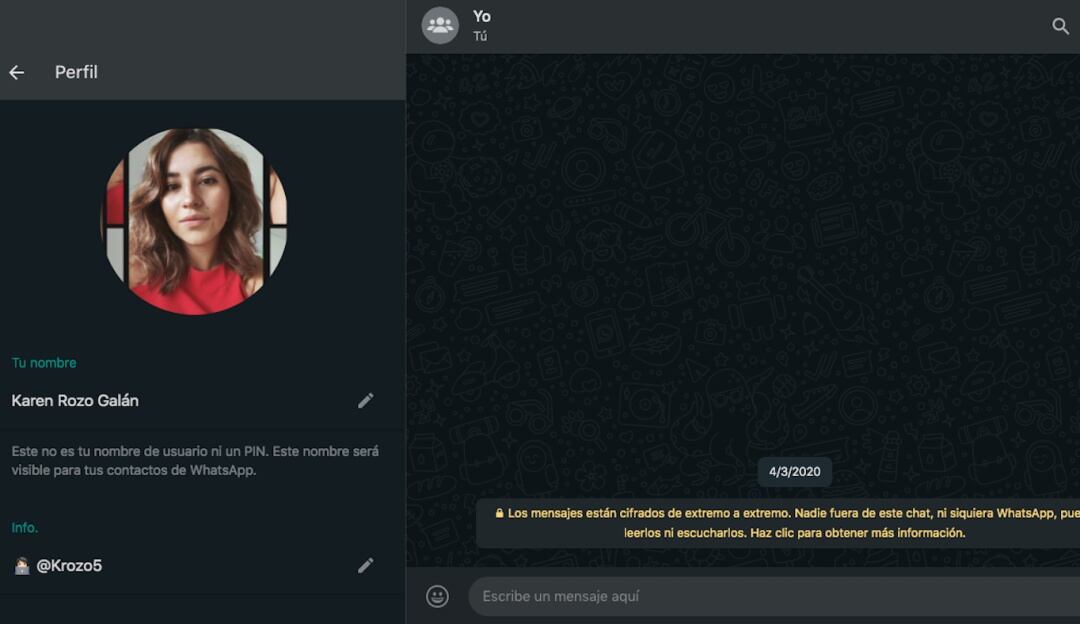The width and height of the screenshot is (1080, 624).
Task: Edit name using pencil beside Karen Rozo Galán
Action: tap(366, 401)
